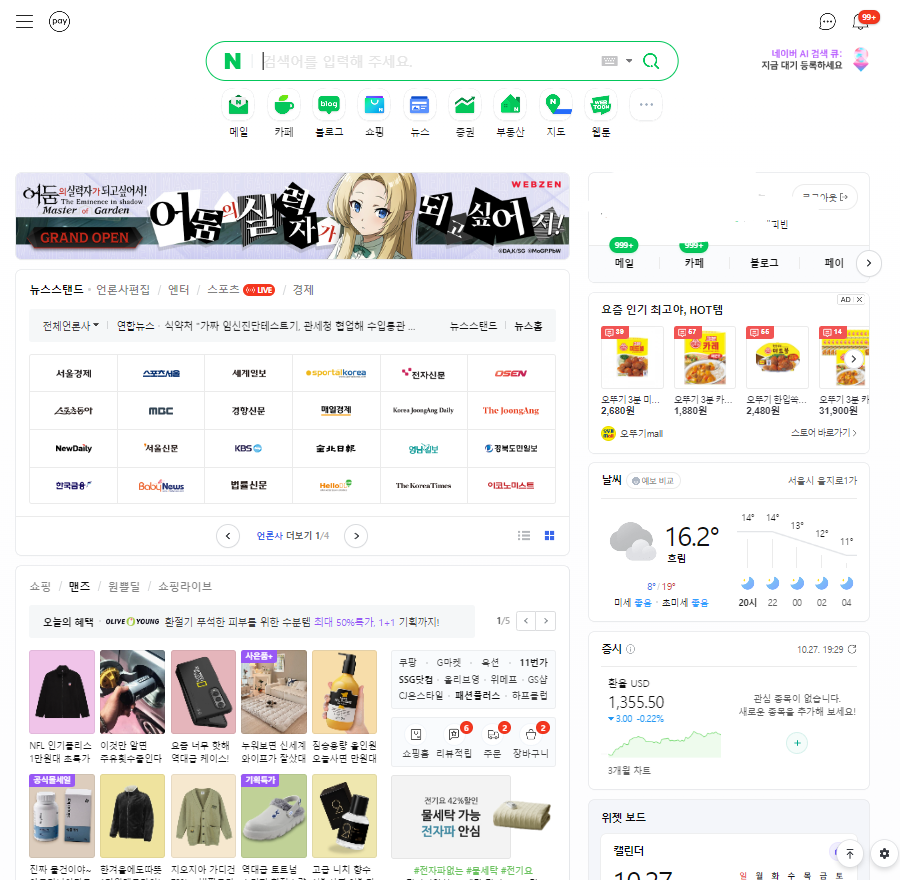This screenshot has width=900, height=880.
Task: Click the green N logo in search box
Action: (x=232, y=61)
